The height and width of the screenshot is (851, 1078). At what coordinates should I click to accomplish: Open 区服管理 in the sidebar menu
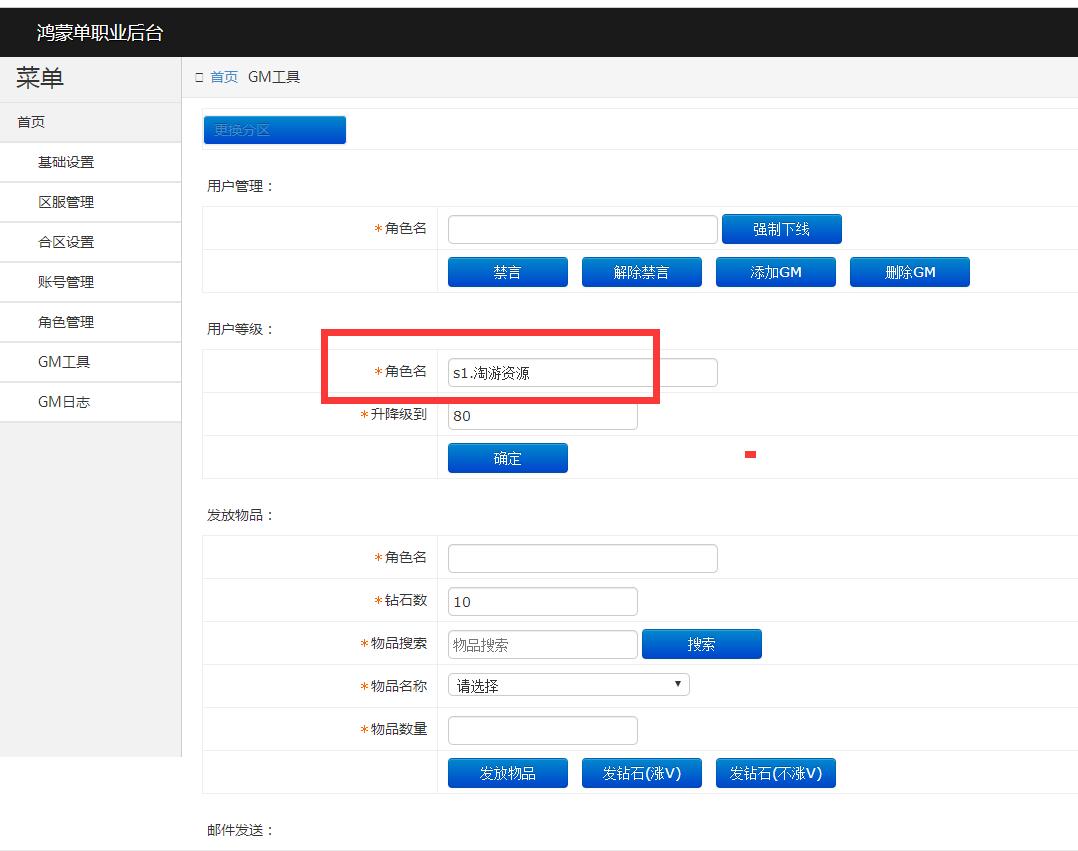click(x=66, y=202)
